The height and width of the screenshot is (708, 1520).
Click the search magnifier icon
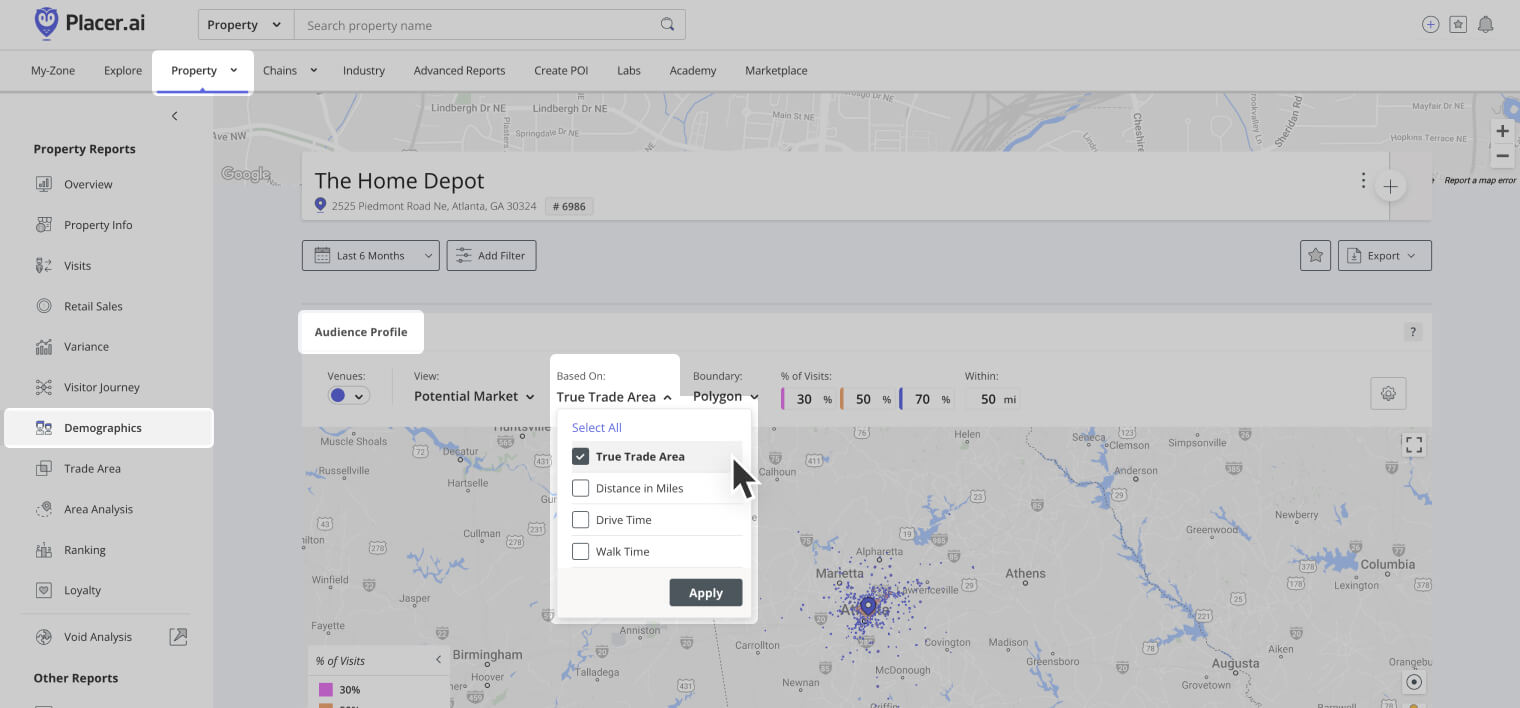point(668,25)
